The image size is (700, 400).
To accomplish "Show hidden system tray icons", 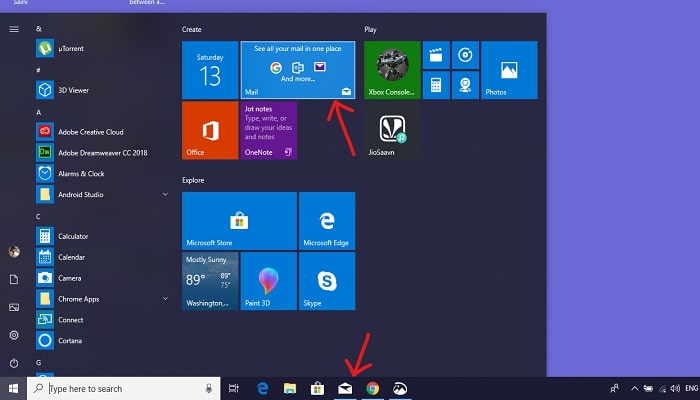I will (x=634, y=388).
